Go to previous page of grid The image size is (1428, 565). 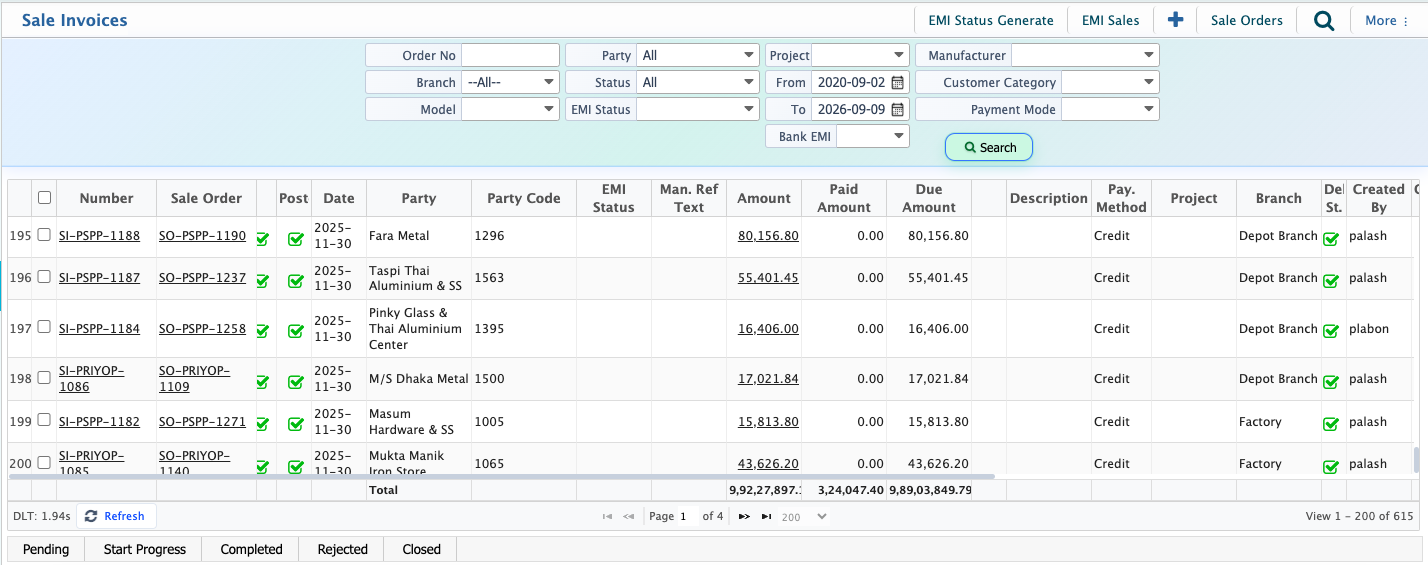tap(629, 517)
